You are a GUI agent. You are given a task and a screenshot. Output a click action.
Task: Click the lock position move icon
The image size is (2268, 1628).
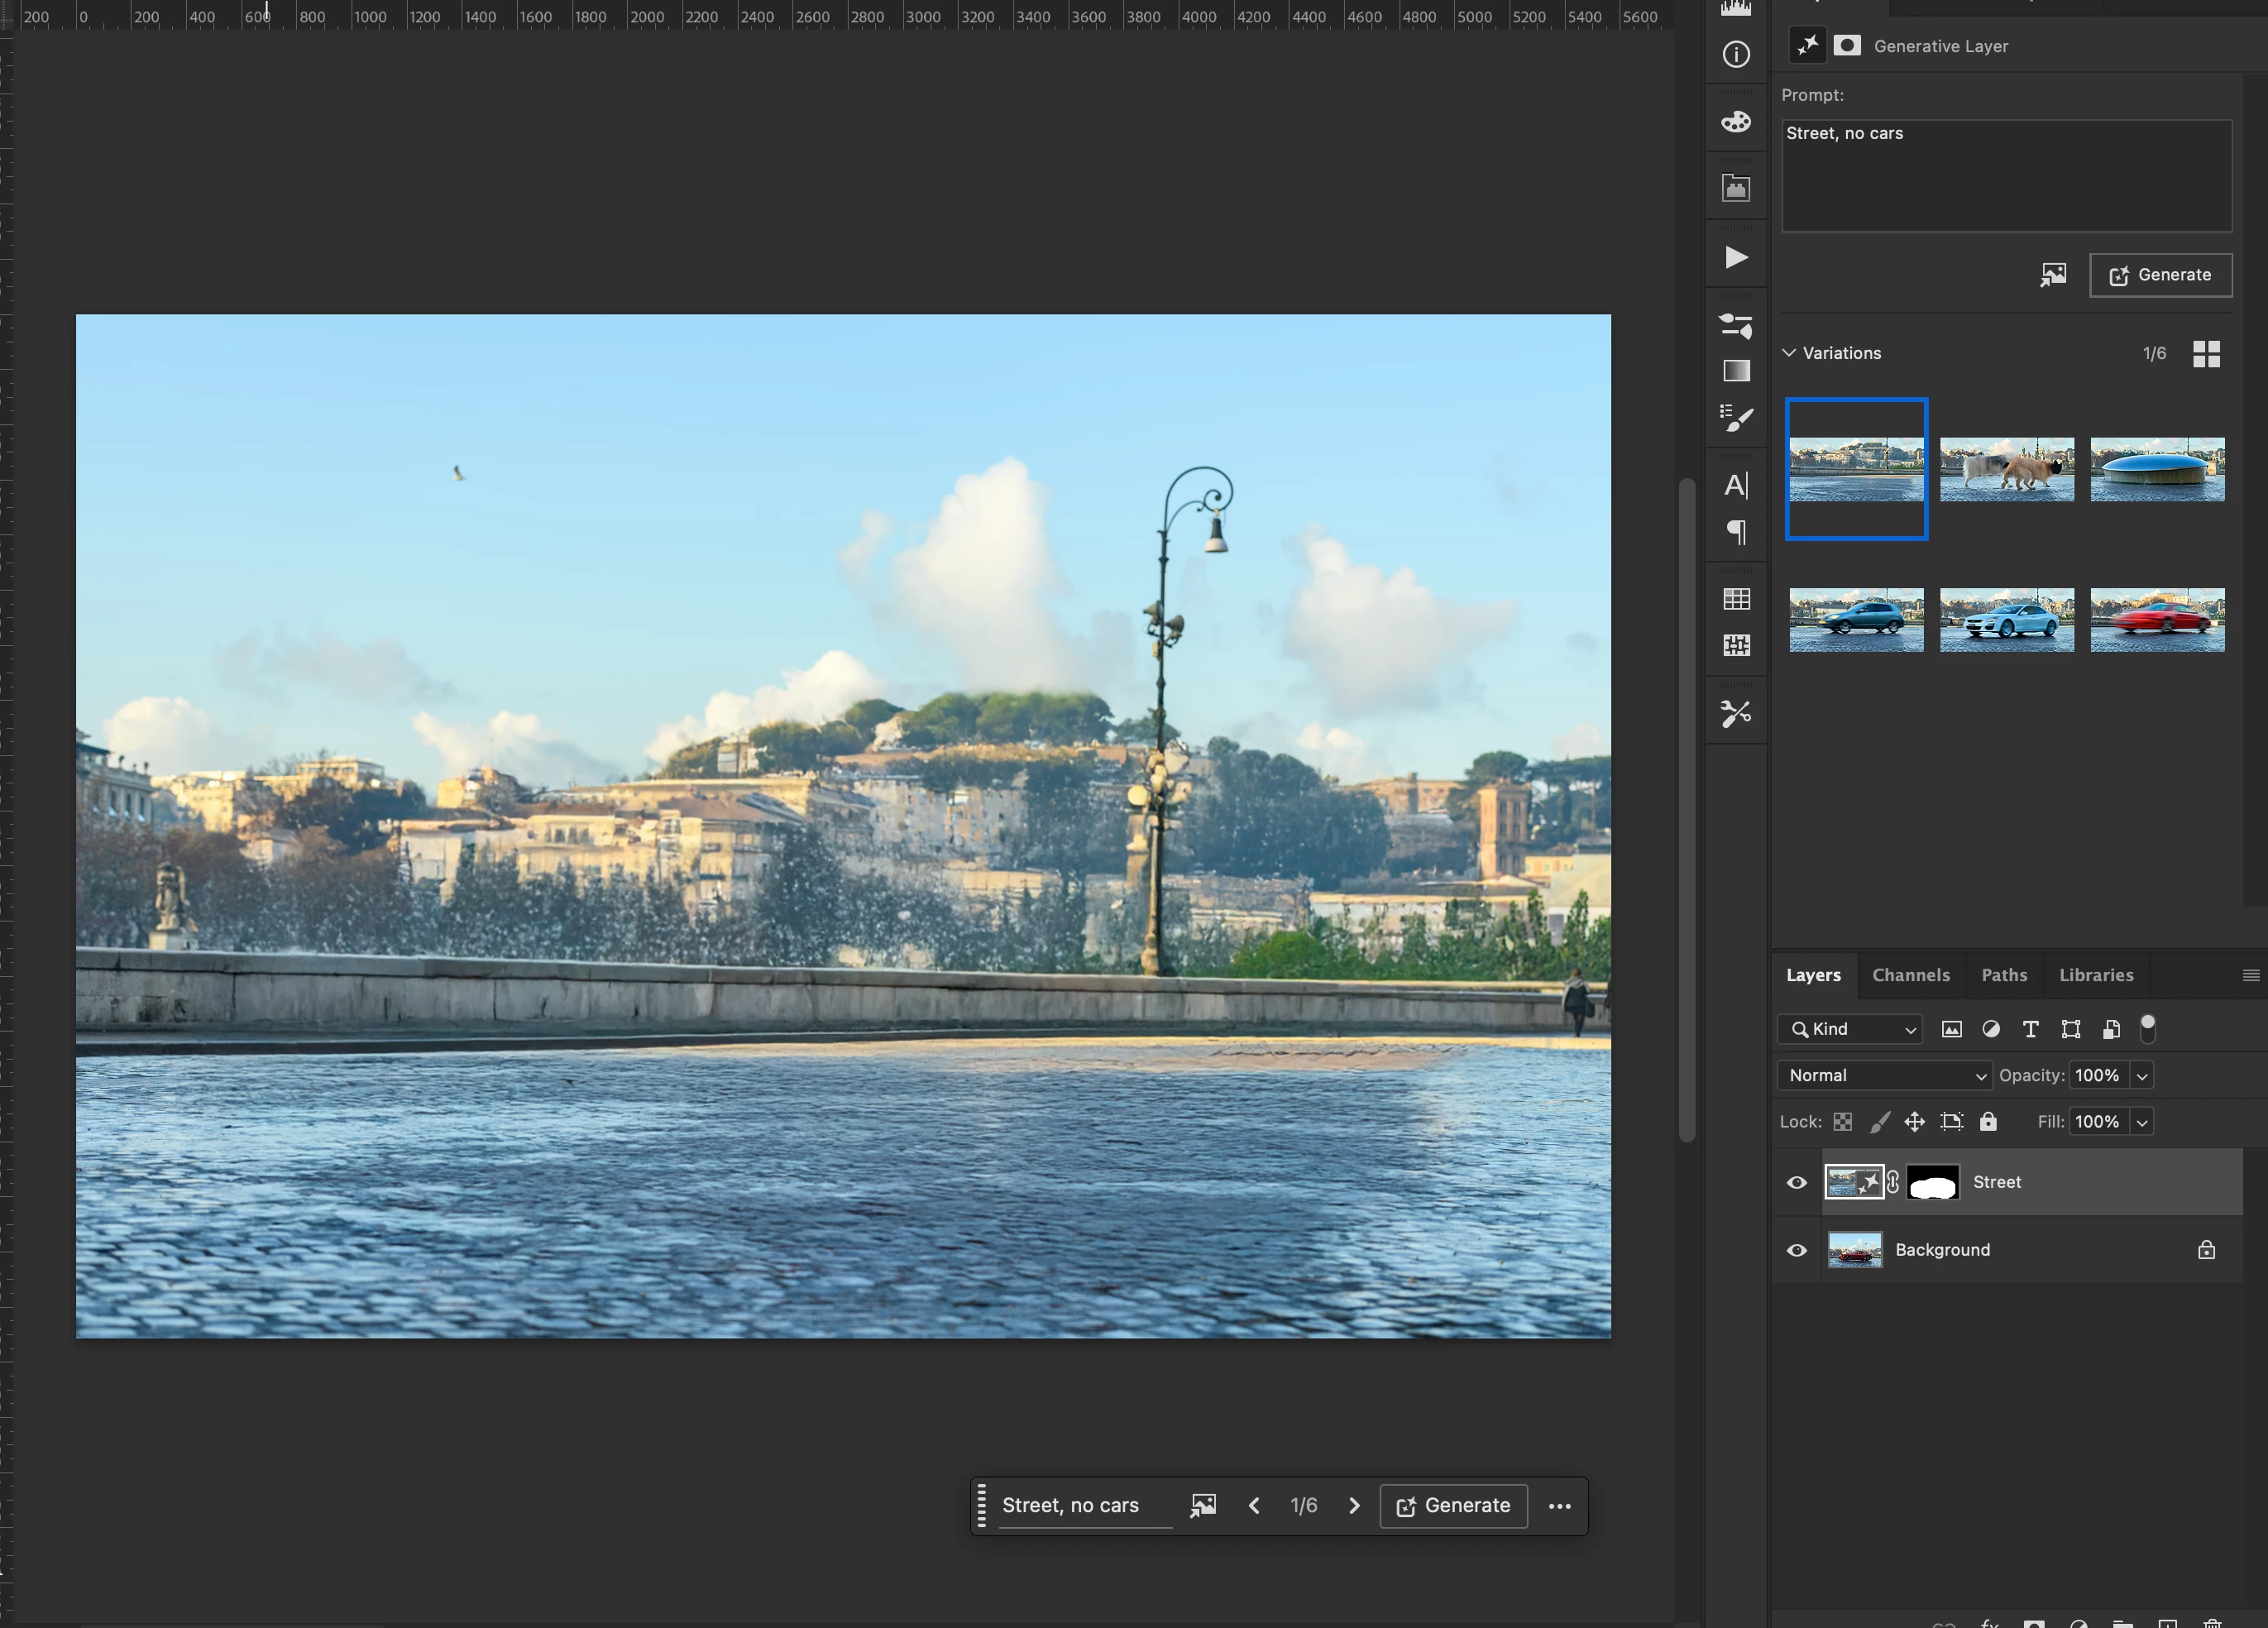1914,1122
